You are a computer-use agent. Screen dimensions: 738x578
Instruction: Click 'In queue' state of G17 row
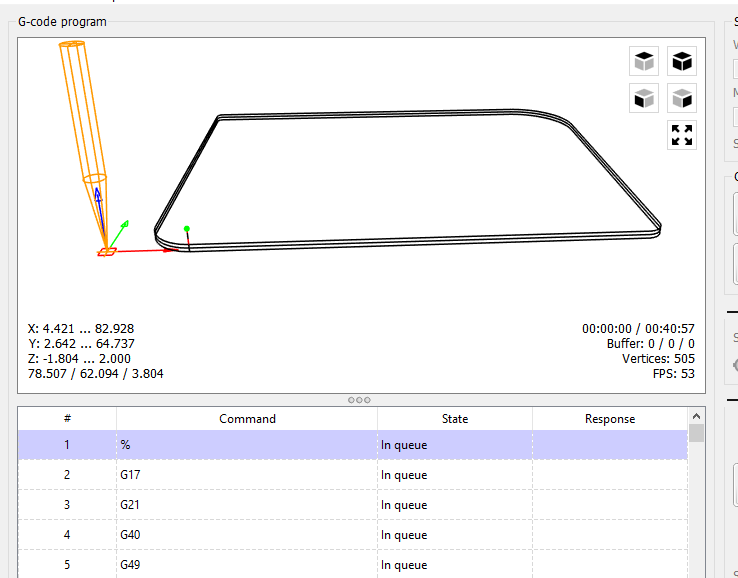[455, 474]
